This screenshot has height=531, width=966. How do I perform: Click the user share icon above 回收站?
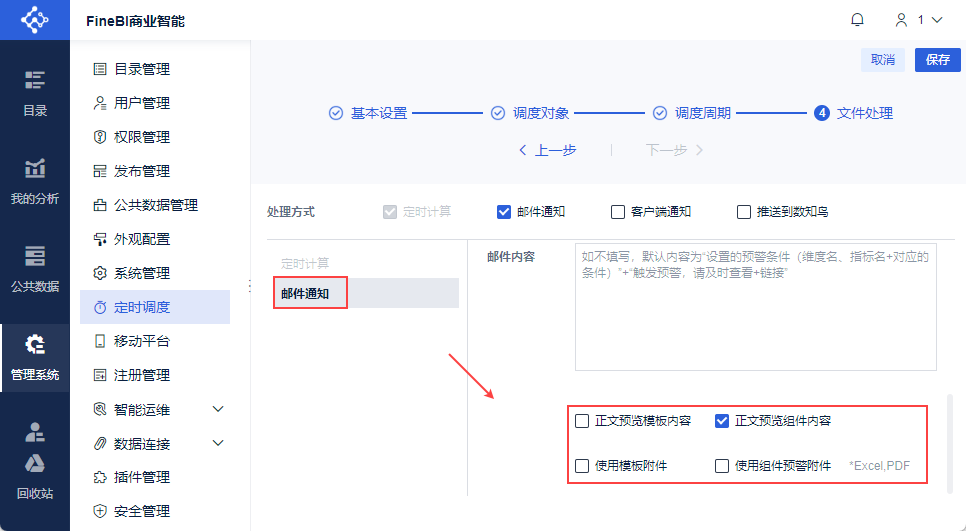(x=34, y=432)
